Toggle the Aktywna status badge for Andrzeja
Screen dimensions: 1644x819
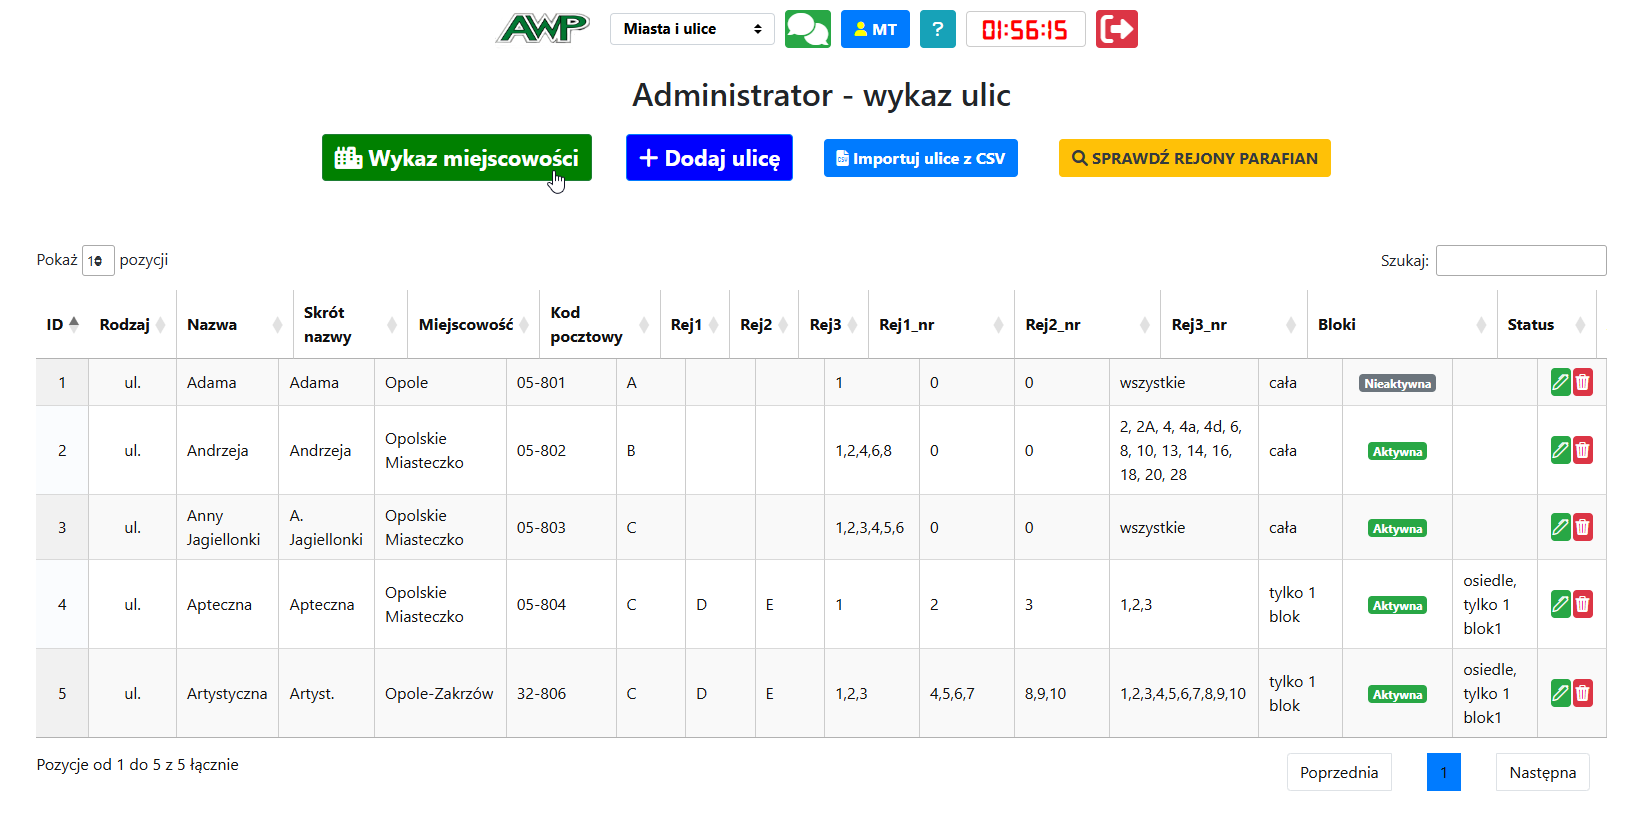point(1397,452)
